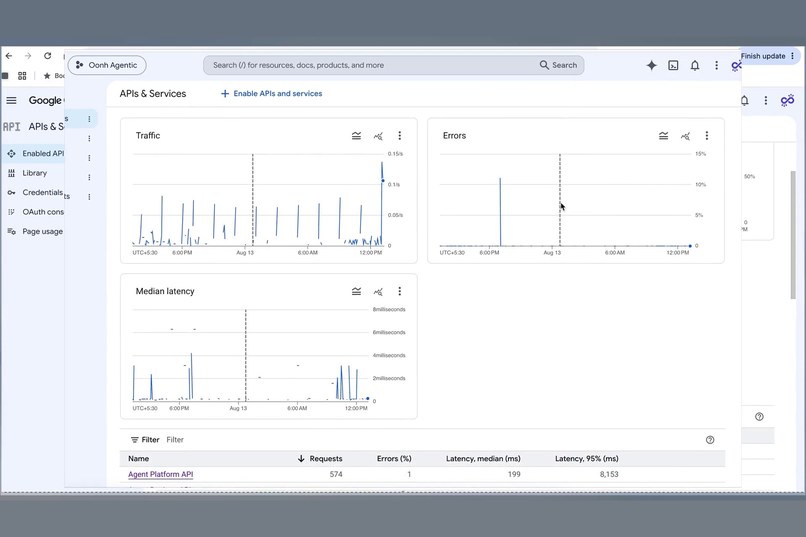
Task: Open Agent Platform API link
Action: (160, 474)
